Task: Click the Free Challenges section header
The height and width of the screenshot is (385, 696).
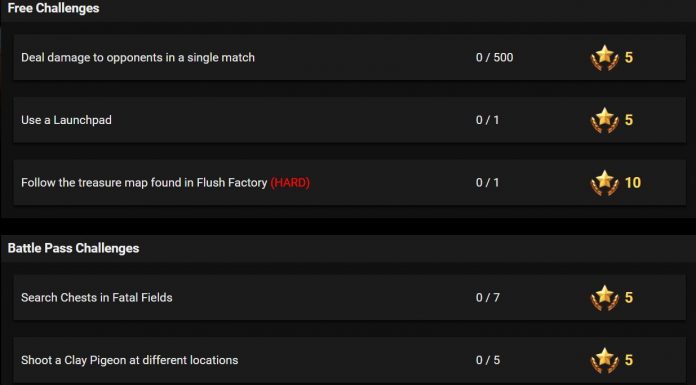Action: click(53, 8)
